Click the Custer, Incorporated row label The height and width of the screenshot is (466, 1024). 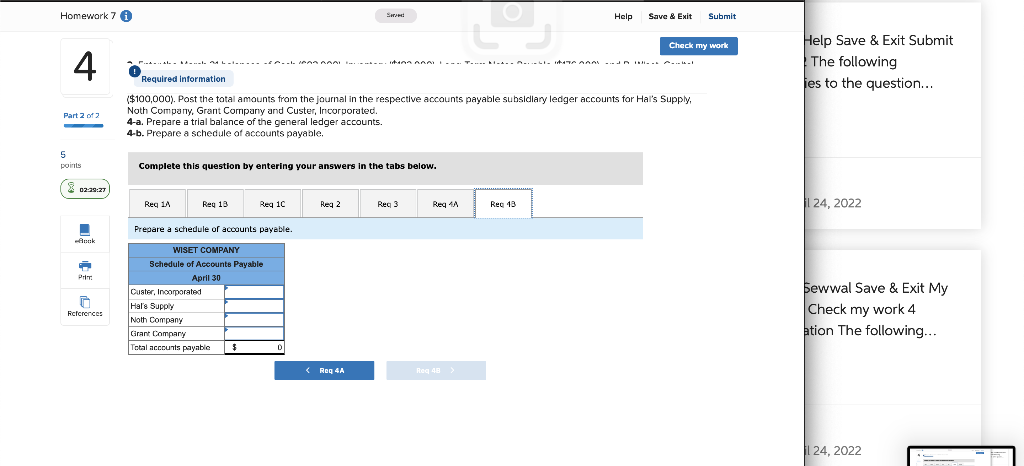[176, 292]
